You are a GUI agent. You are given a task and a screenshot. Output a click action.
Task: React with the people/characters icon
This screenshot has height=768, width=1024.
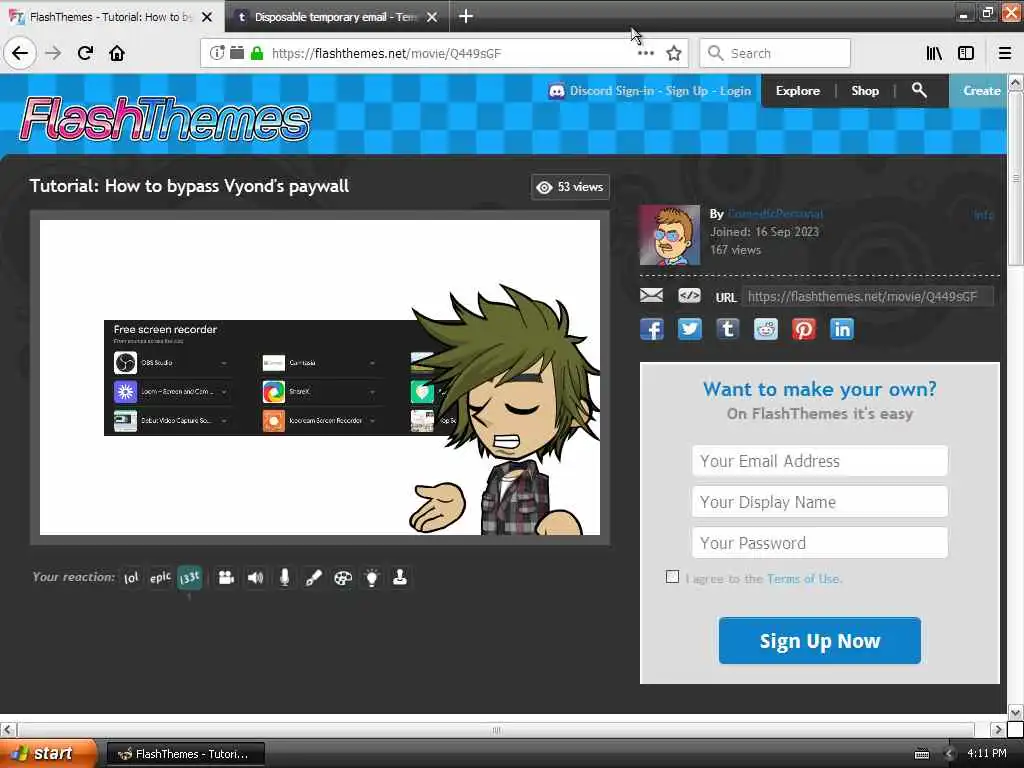pos(226,577)
